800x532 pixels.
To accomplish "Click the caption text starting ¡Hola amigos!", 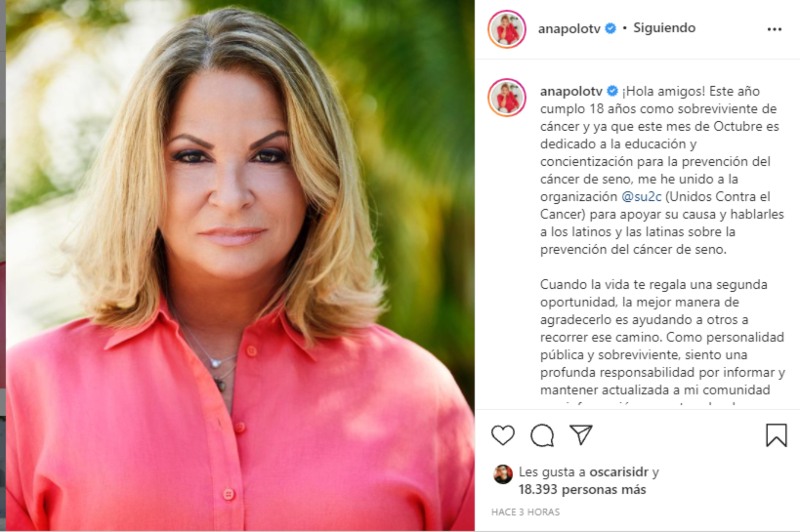I will [662, 170].
